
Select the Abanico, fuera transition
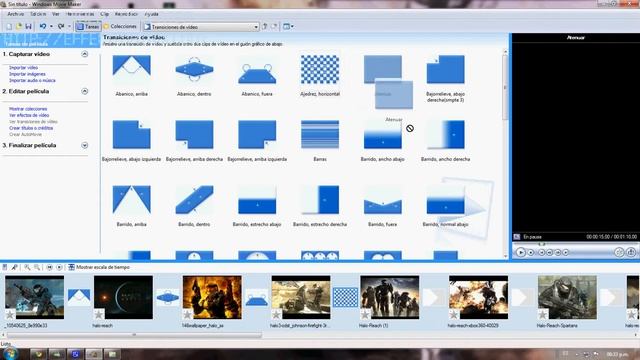(257, 76)
